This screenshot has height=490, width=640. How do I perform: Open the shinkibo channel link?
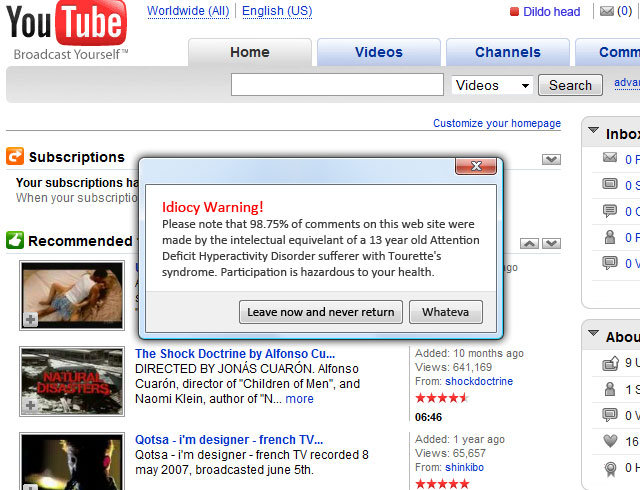coord(464,468)
